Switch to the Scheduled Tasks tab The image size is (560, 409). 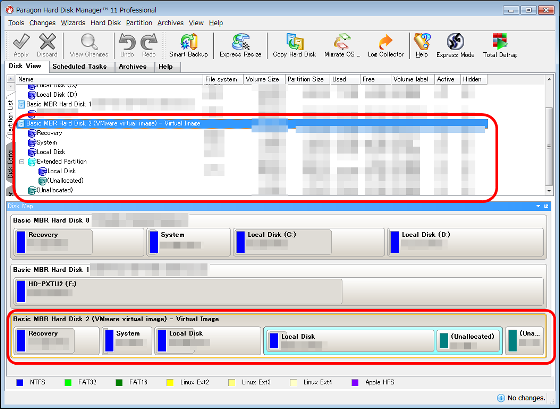80,67
